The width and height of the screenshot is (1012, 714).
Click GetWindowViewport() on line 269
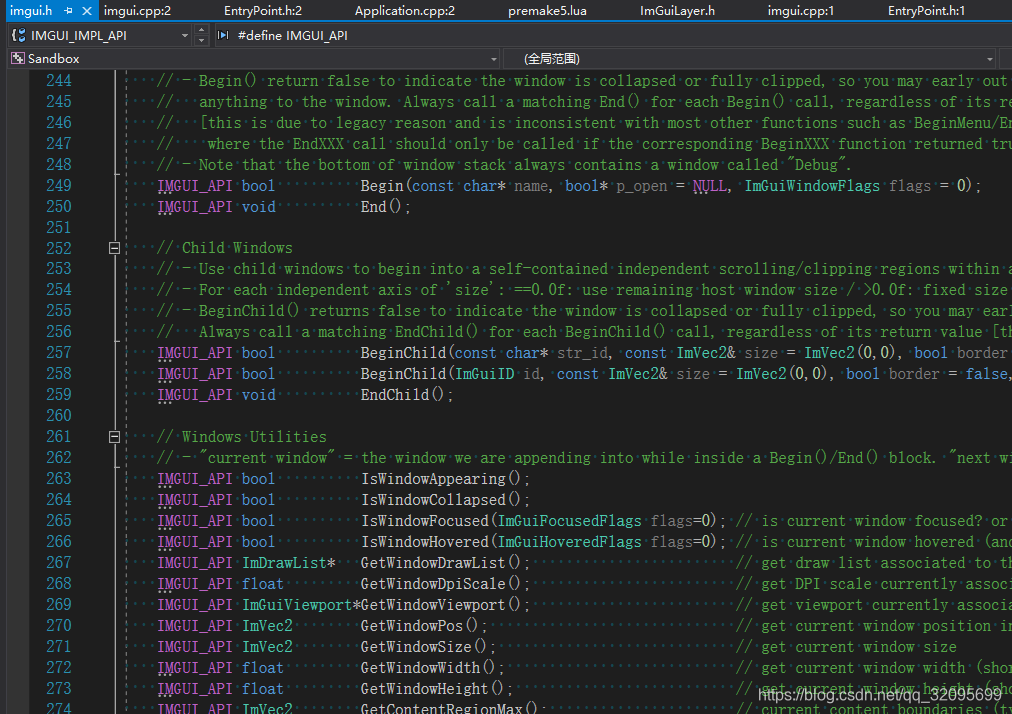[x=445, y=604]
